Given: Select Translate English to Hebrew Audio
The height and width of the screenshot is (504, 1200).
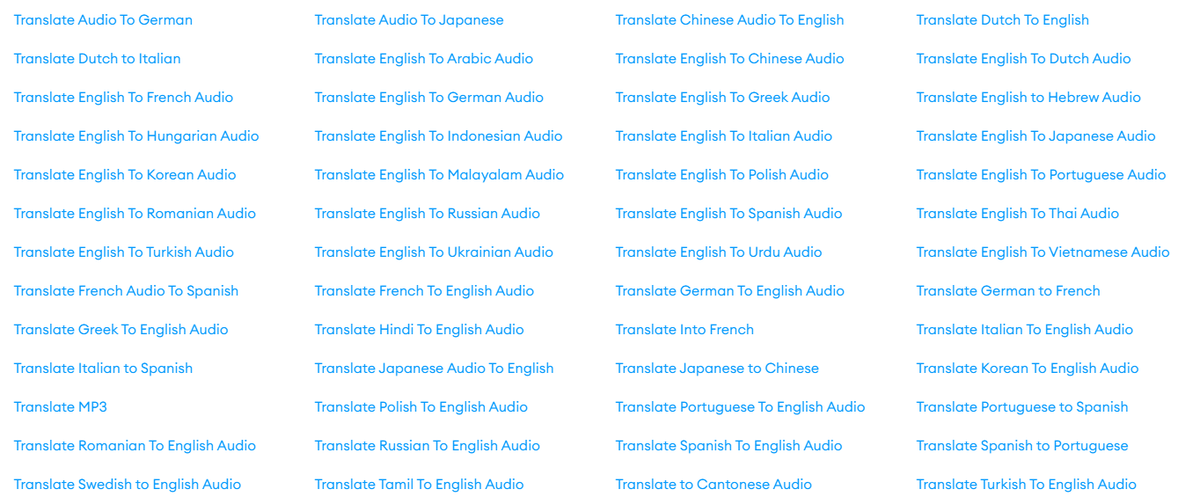Looking at the screenshot, I should (x=1029, y=98).
